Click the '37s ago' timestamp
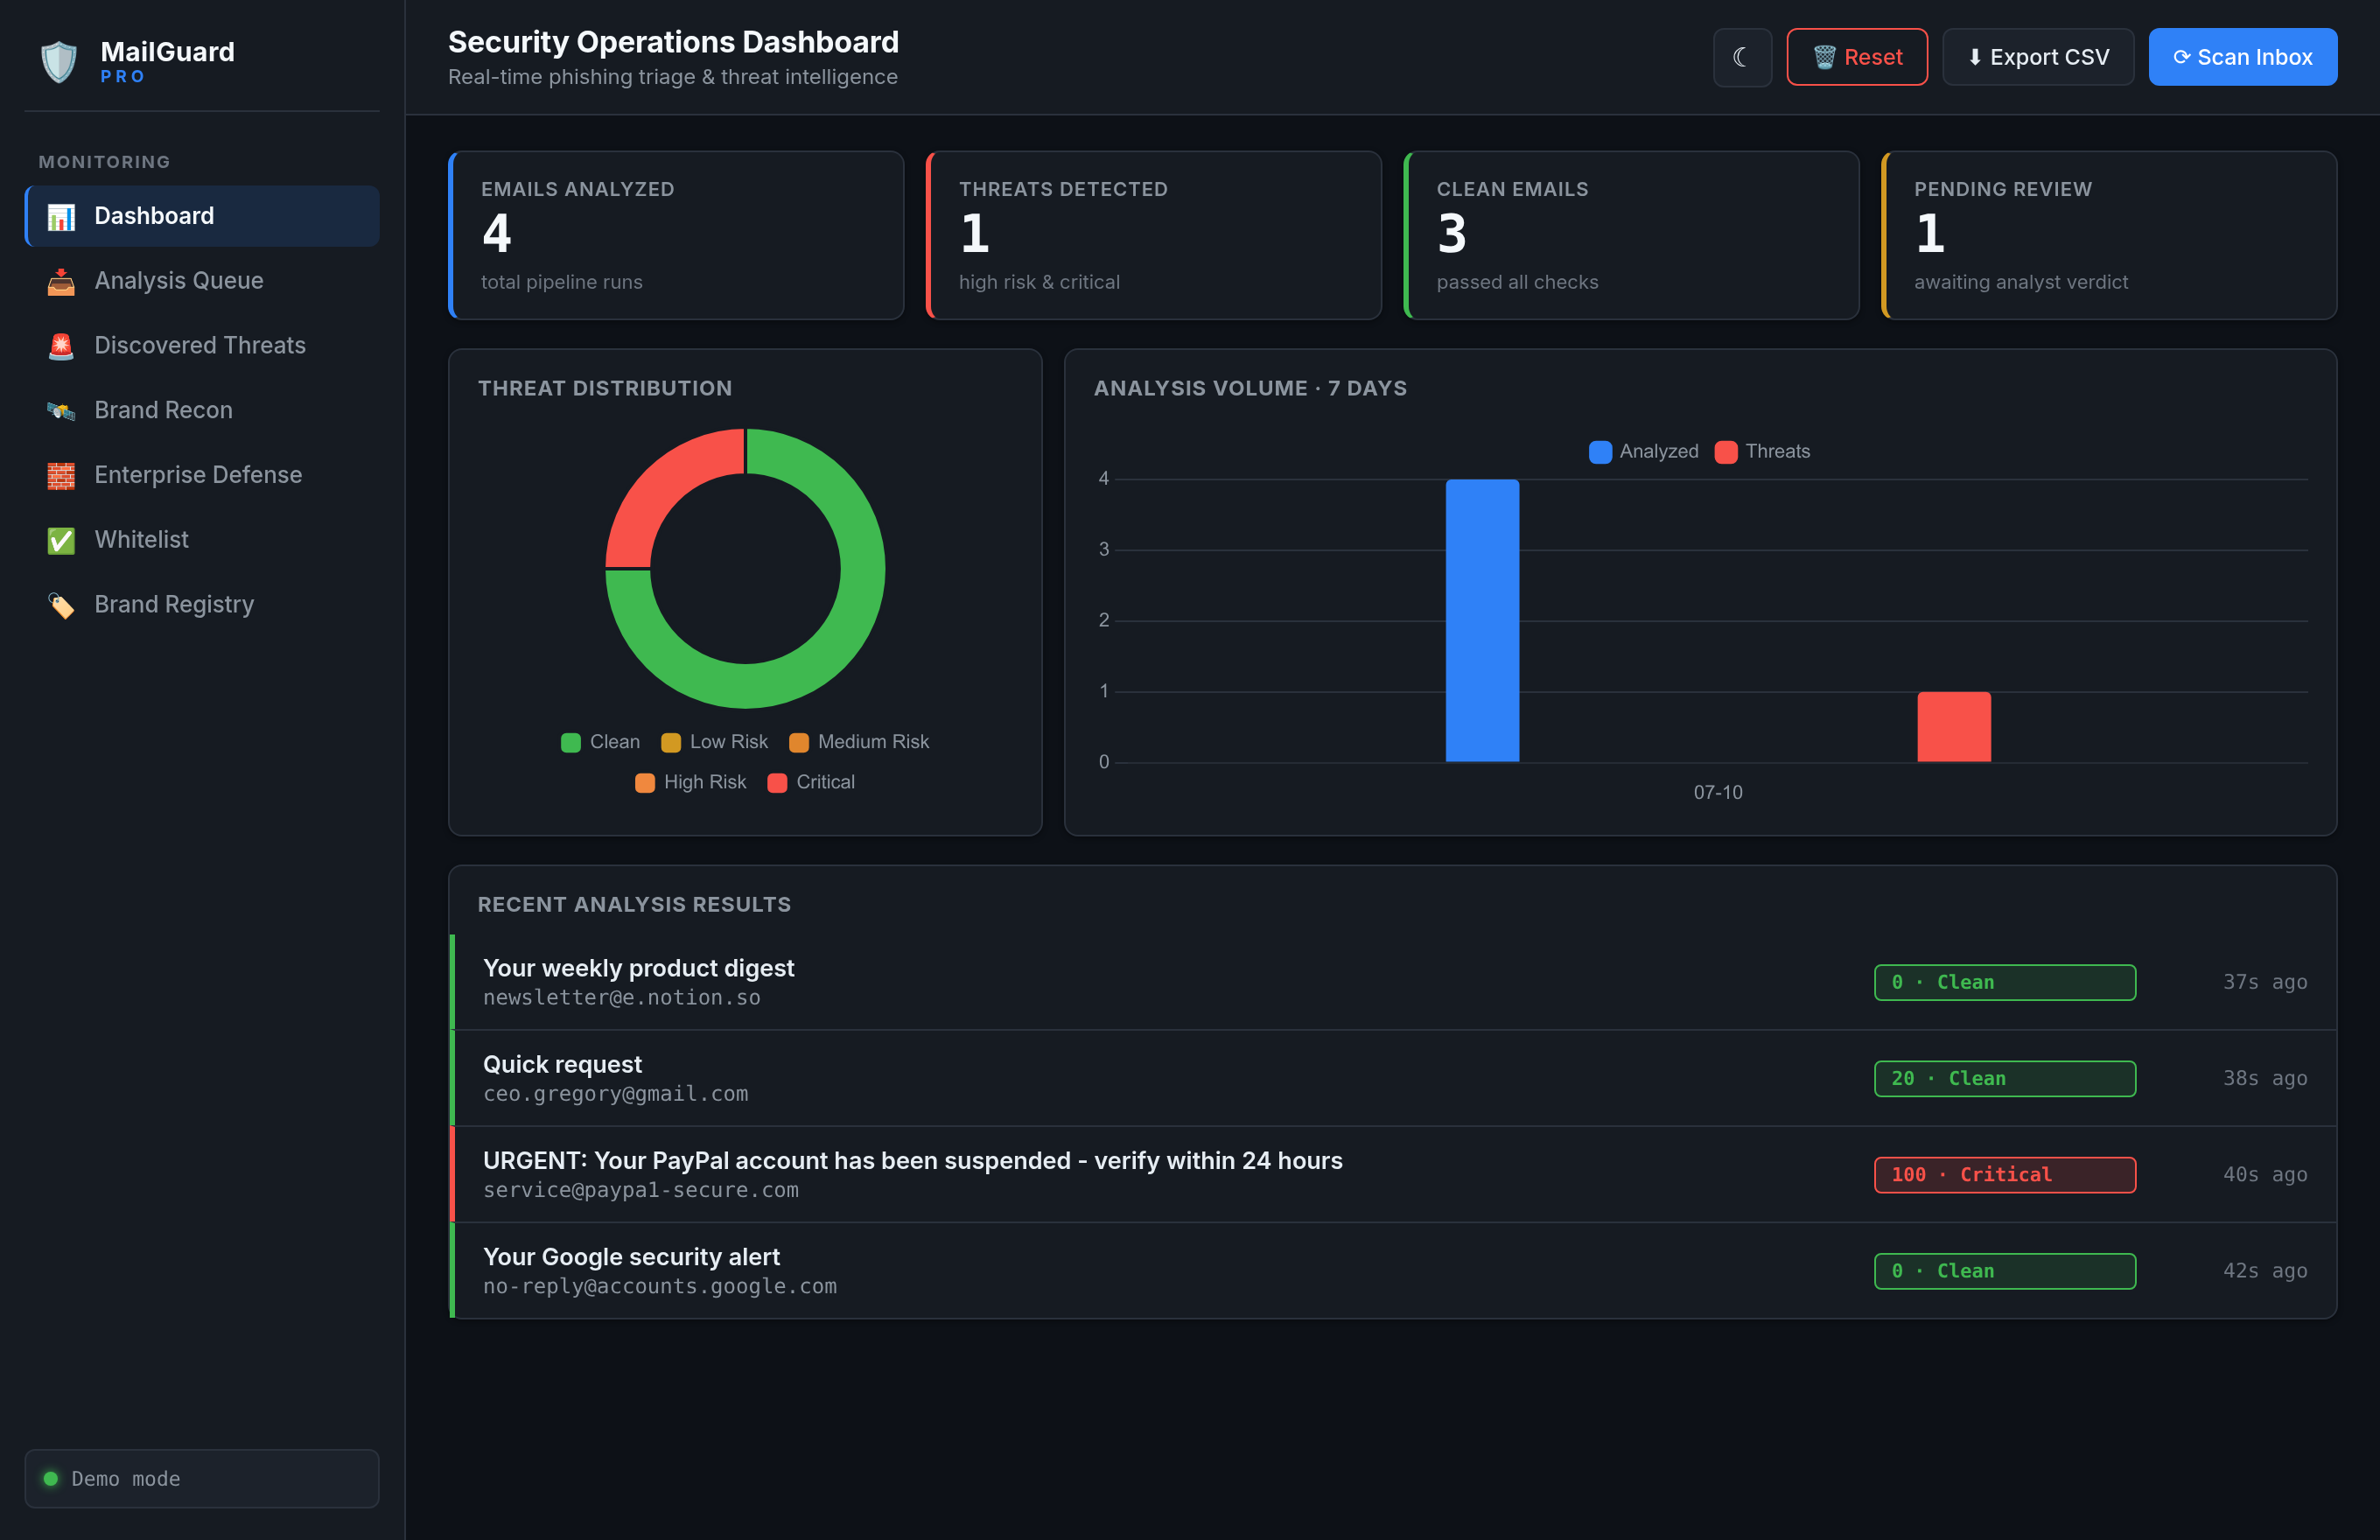2380x1540 pixels. 2265,982
